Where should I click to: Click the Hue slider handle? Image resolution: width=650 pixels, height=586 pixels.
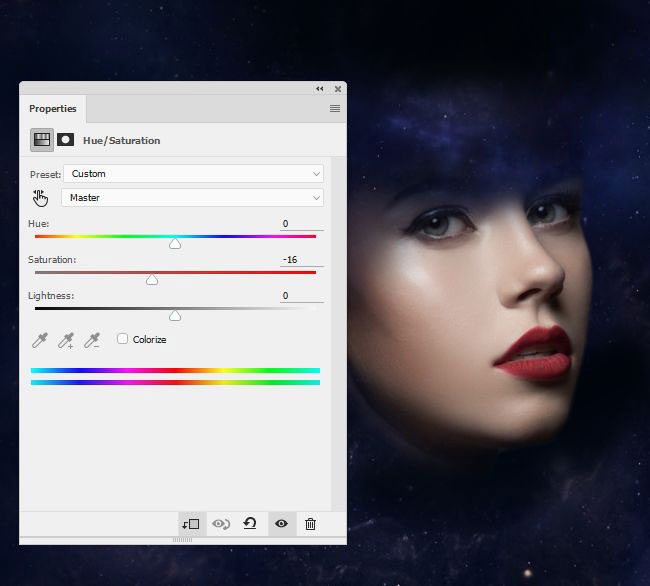click(x=175, y=244)
